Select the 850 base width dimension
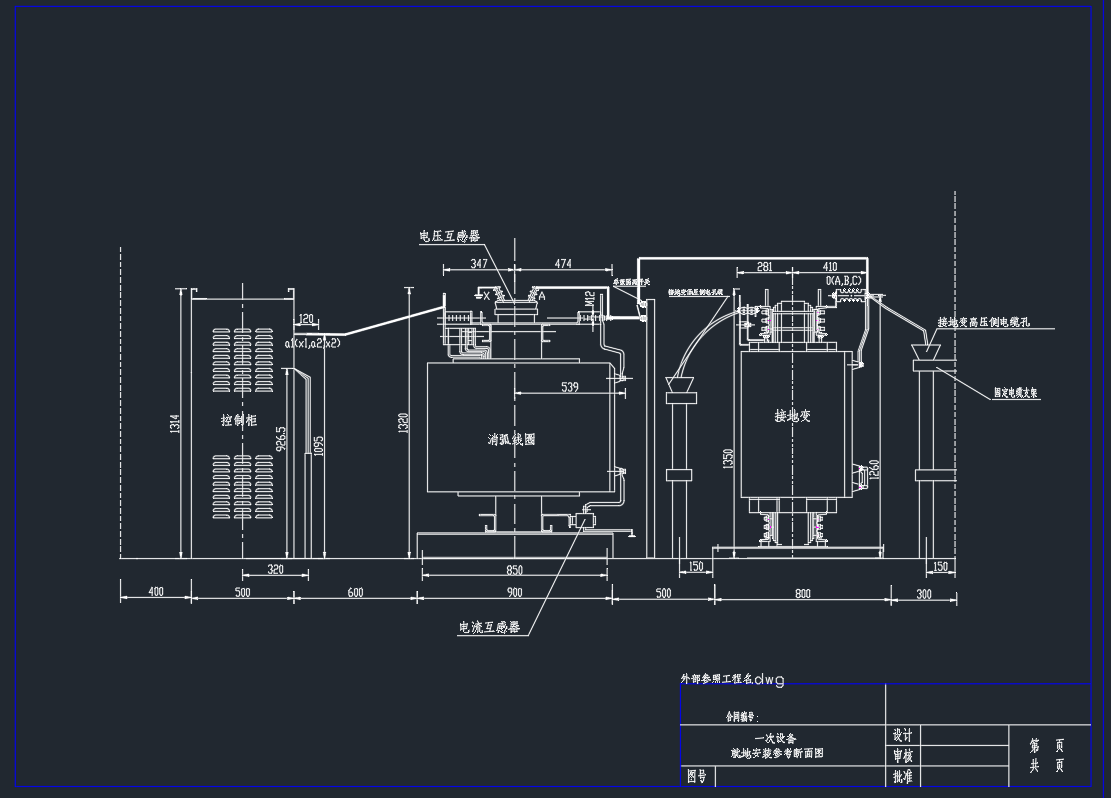 point(514,571)
